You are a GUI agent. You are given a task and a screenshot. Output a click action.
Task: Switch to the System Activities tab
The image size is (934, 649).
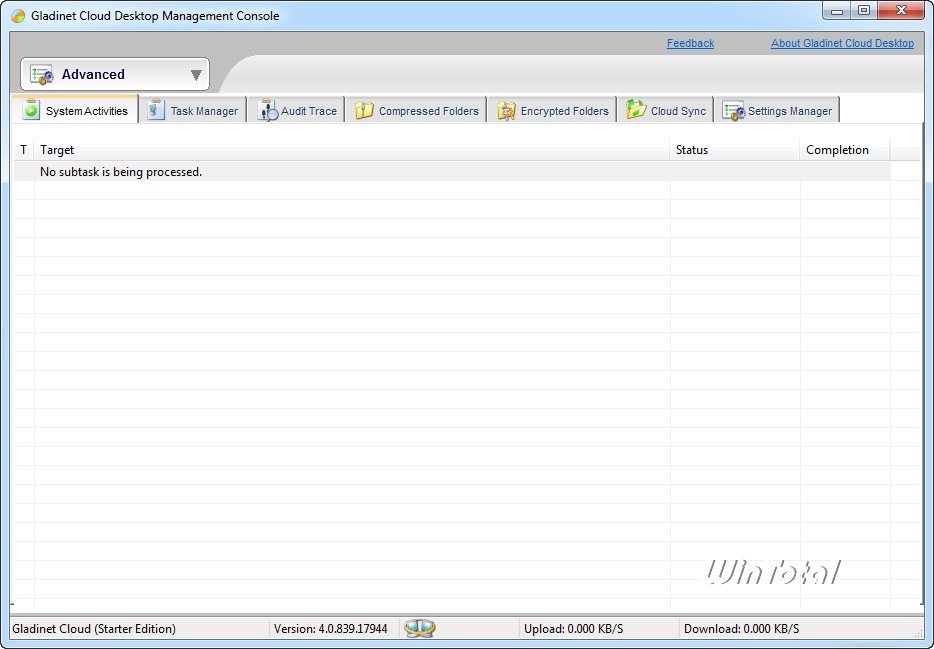coord(75,110)
